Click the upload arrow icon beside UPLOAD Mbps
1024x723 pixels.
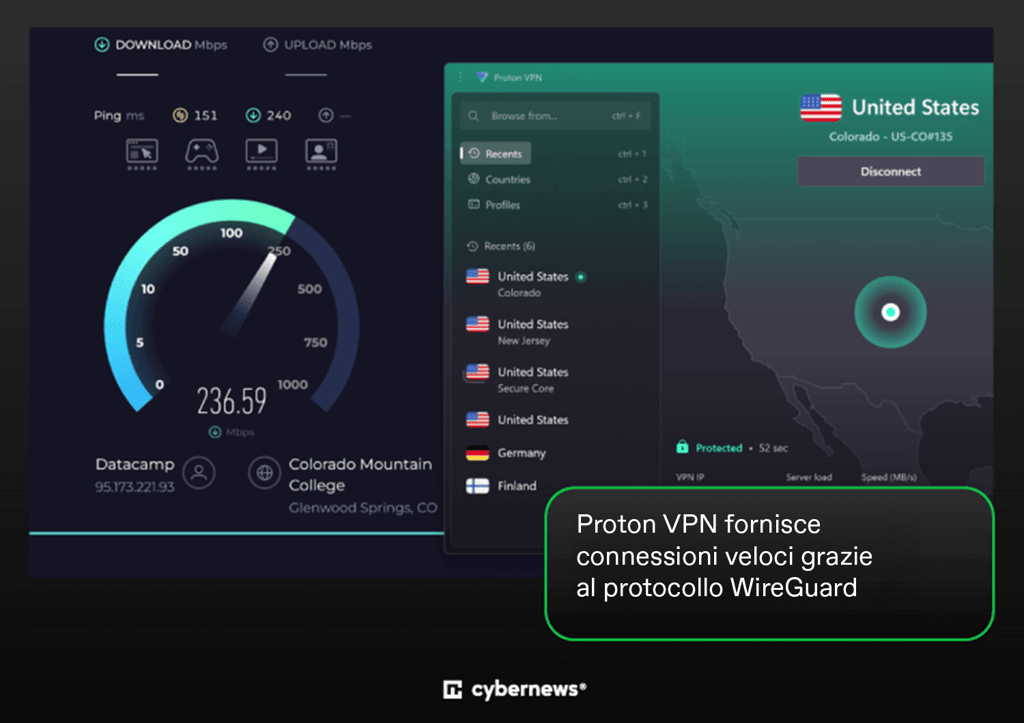click(270, 44)
